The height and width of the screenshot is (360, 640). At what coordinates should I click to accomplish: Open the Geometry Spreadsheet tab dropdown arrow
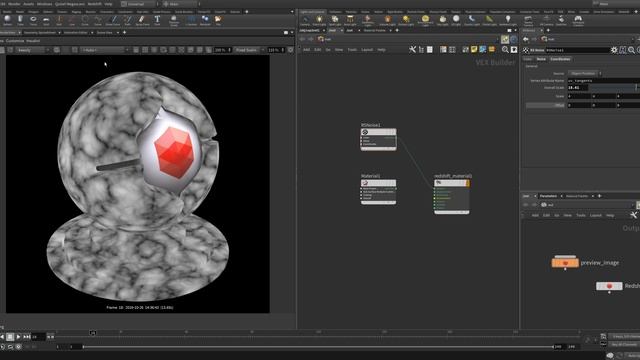59,32
